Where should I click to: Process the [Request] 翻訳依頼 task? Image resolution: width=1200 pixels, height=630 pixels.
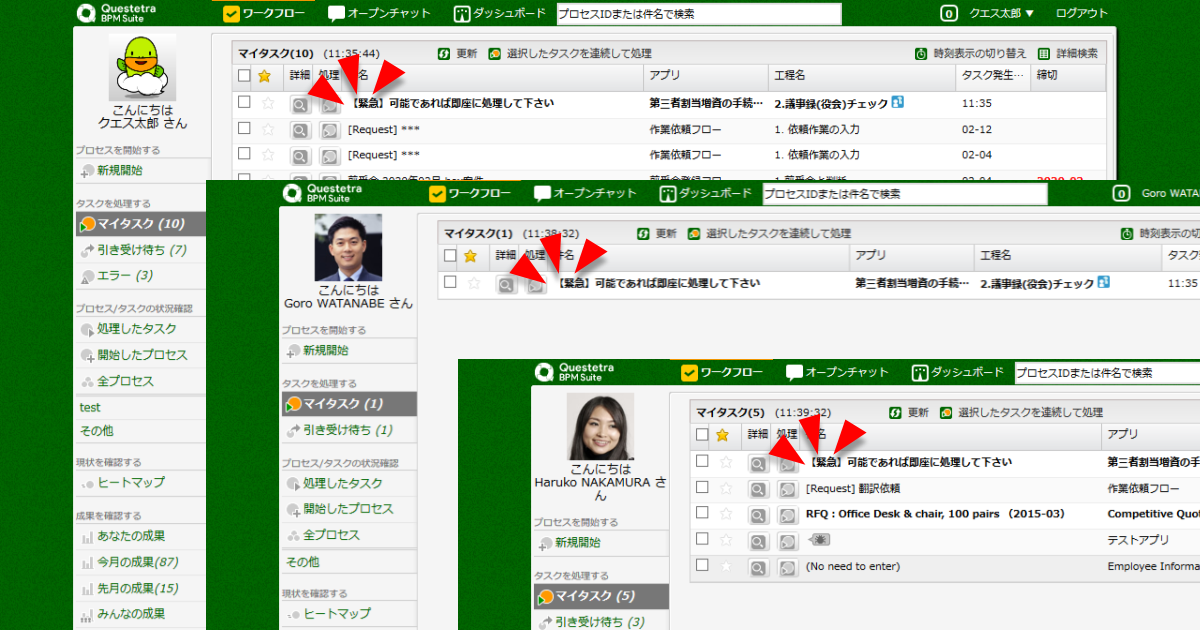click(788, 489)
